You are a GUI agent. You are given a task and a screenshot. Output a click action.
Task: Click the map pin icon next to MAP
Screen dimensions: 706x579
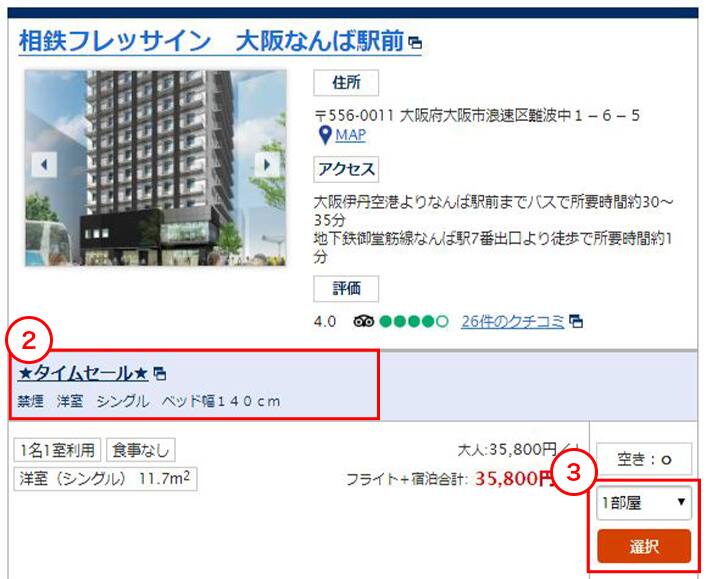click(325, 135)
